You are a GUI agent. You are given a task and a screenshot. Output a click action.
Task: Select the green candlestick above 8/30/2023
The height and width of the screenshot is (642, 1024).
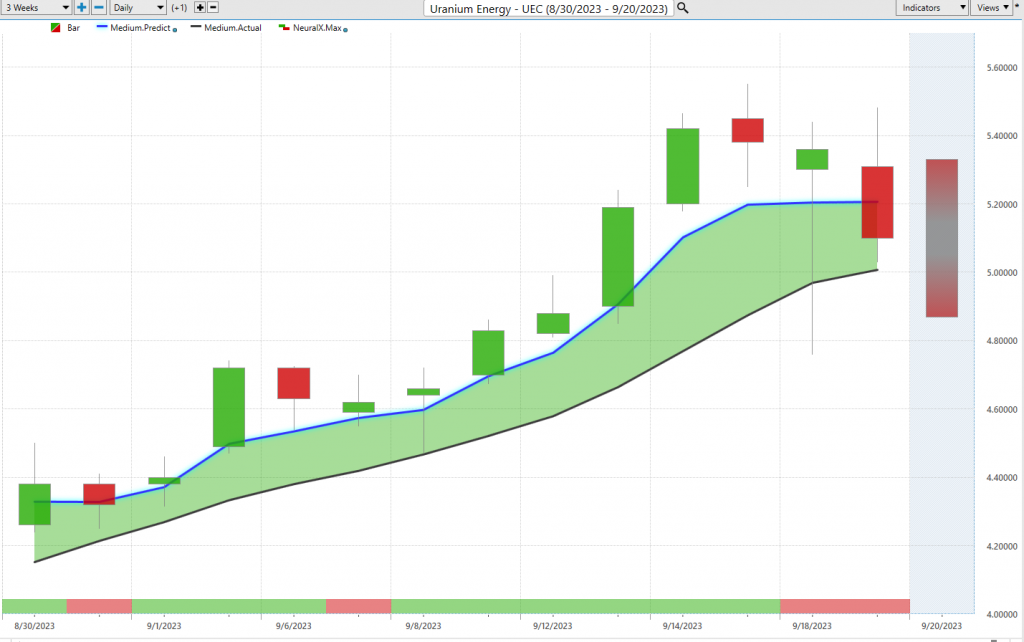pos(35,504)
